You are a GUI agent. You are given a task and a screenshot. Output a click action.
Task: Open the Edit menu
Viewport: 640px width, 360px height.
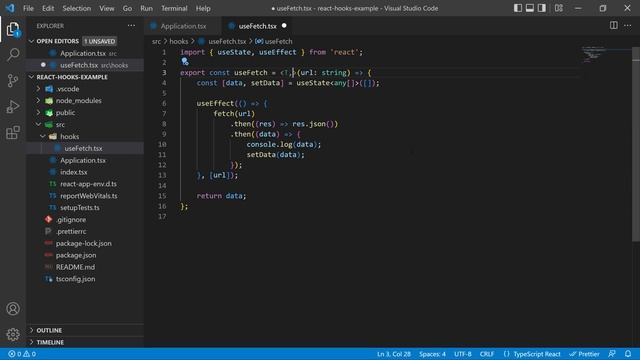pyautogui.click(x=48, y=8)
